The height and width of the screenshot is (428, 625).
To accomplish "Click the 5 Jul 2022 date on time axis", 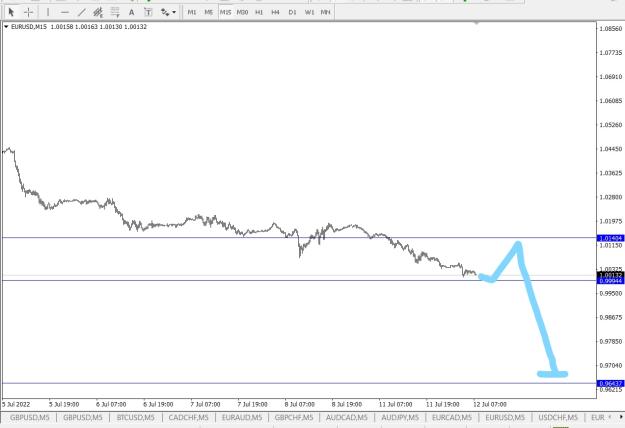I will tap(16, 404).
